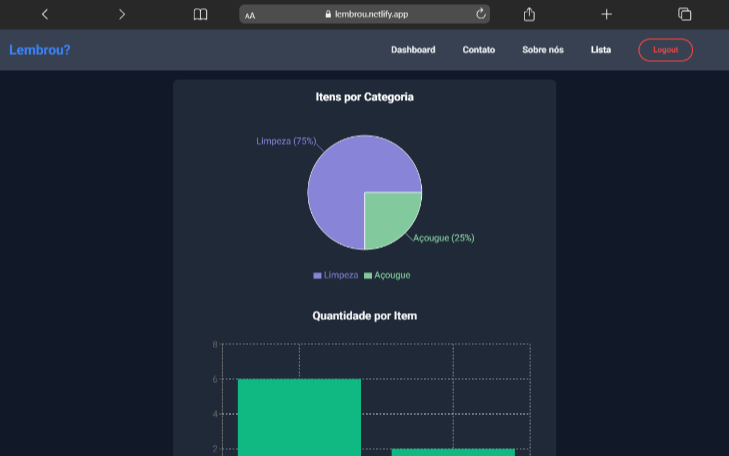Toggle the Açougue legend entry
This screenshot has width=729, height=456.
pyautogui.click(x=387, y=275)
